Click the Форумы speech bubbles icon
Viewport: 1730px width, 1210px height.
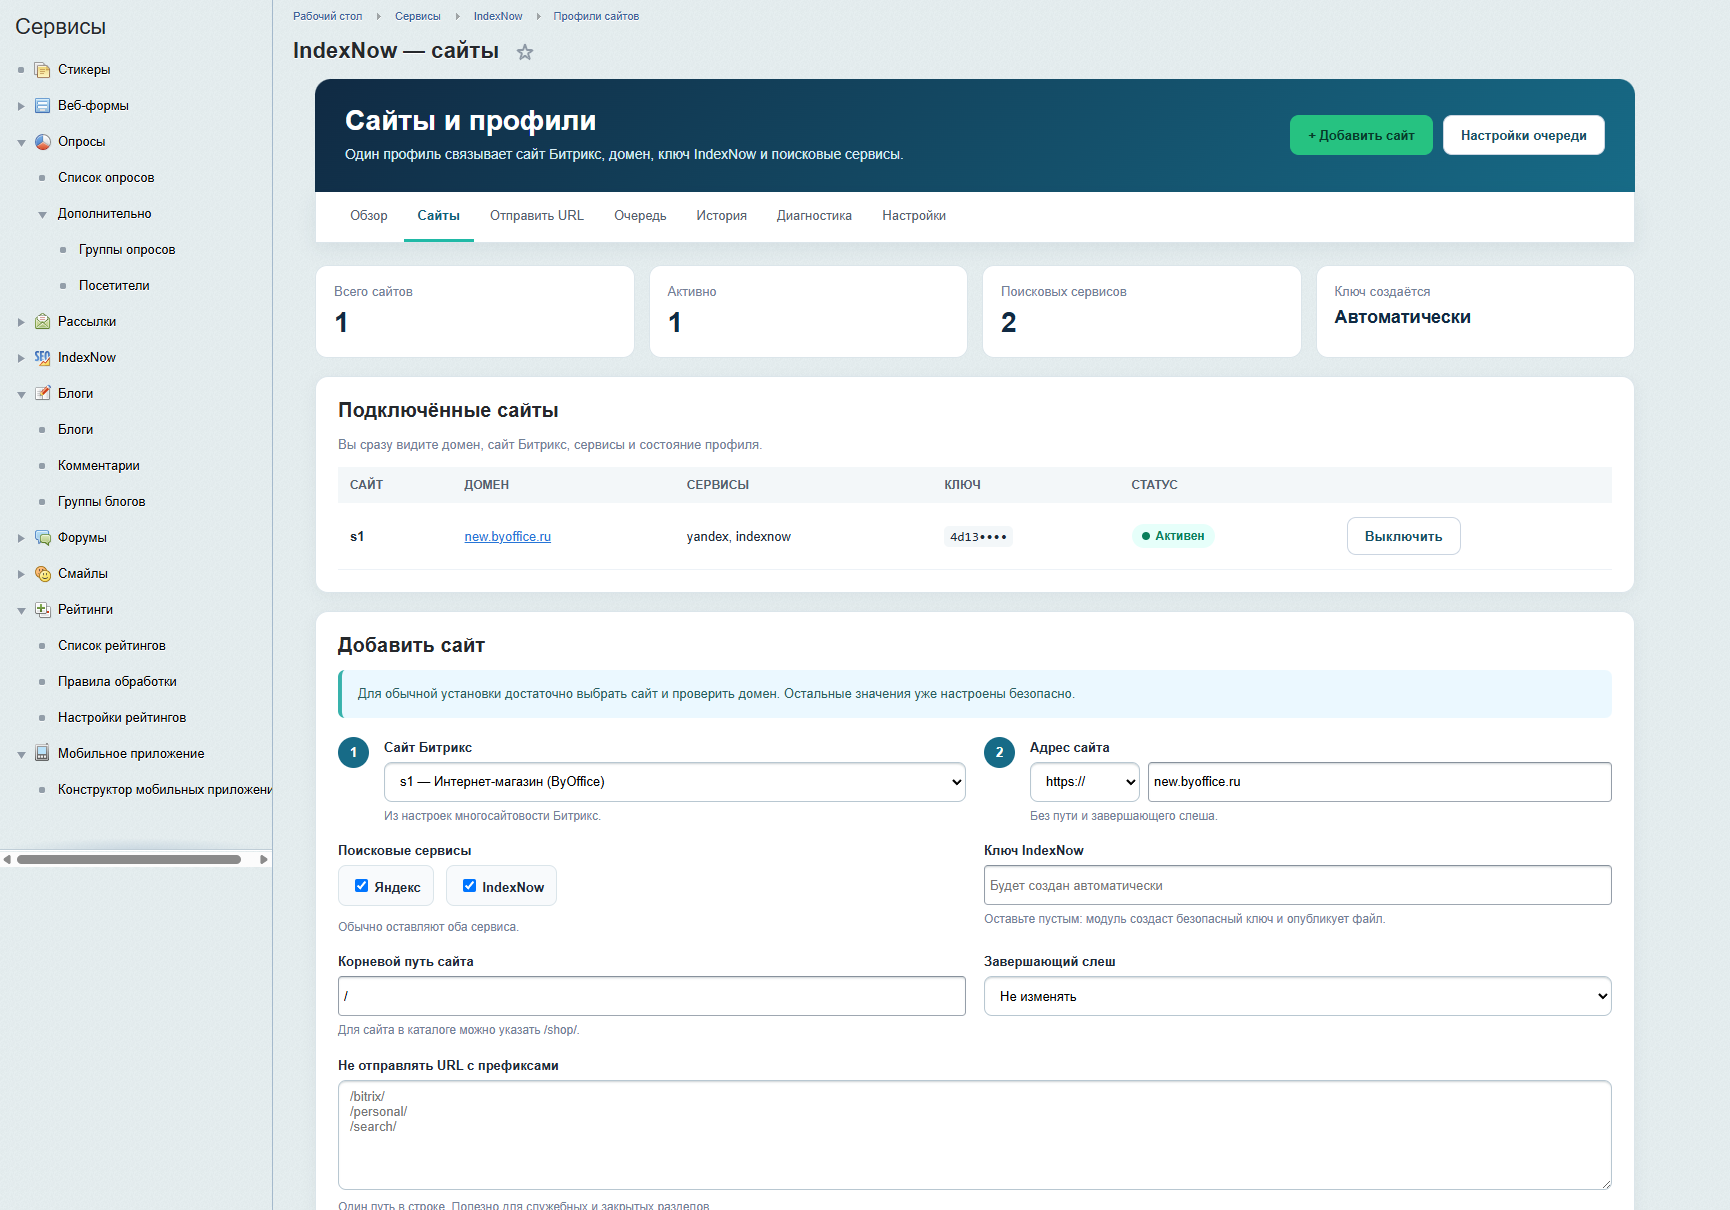coord(42,538)
